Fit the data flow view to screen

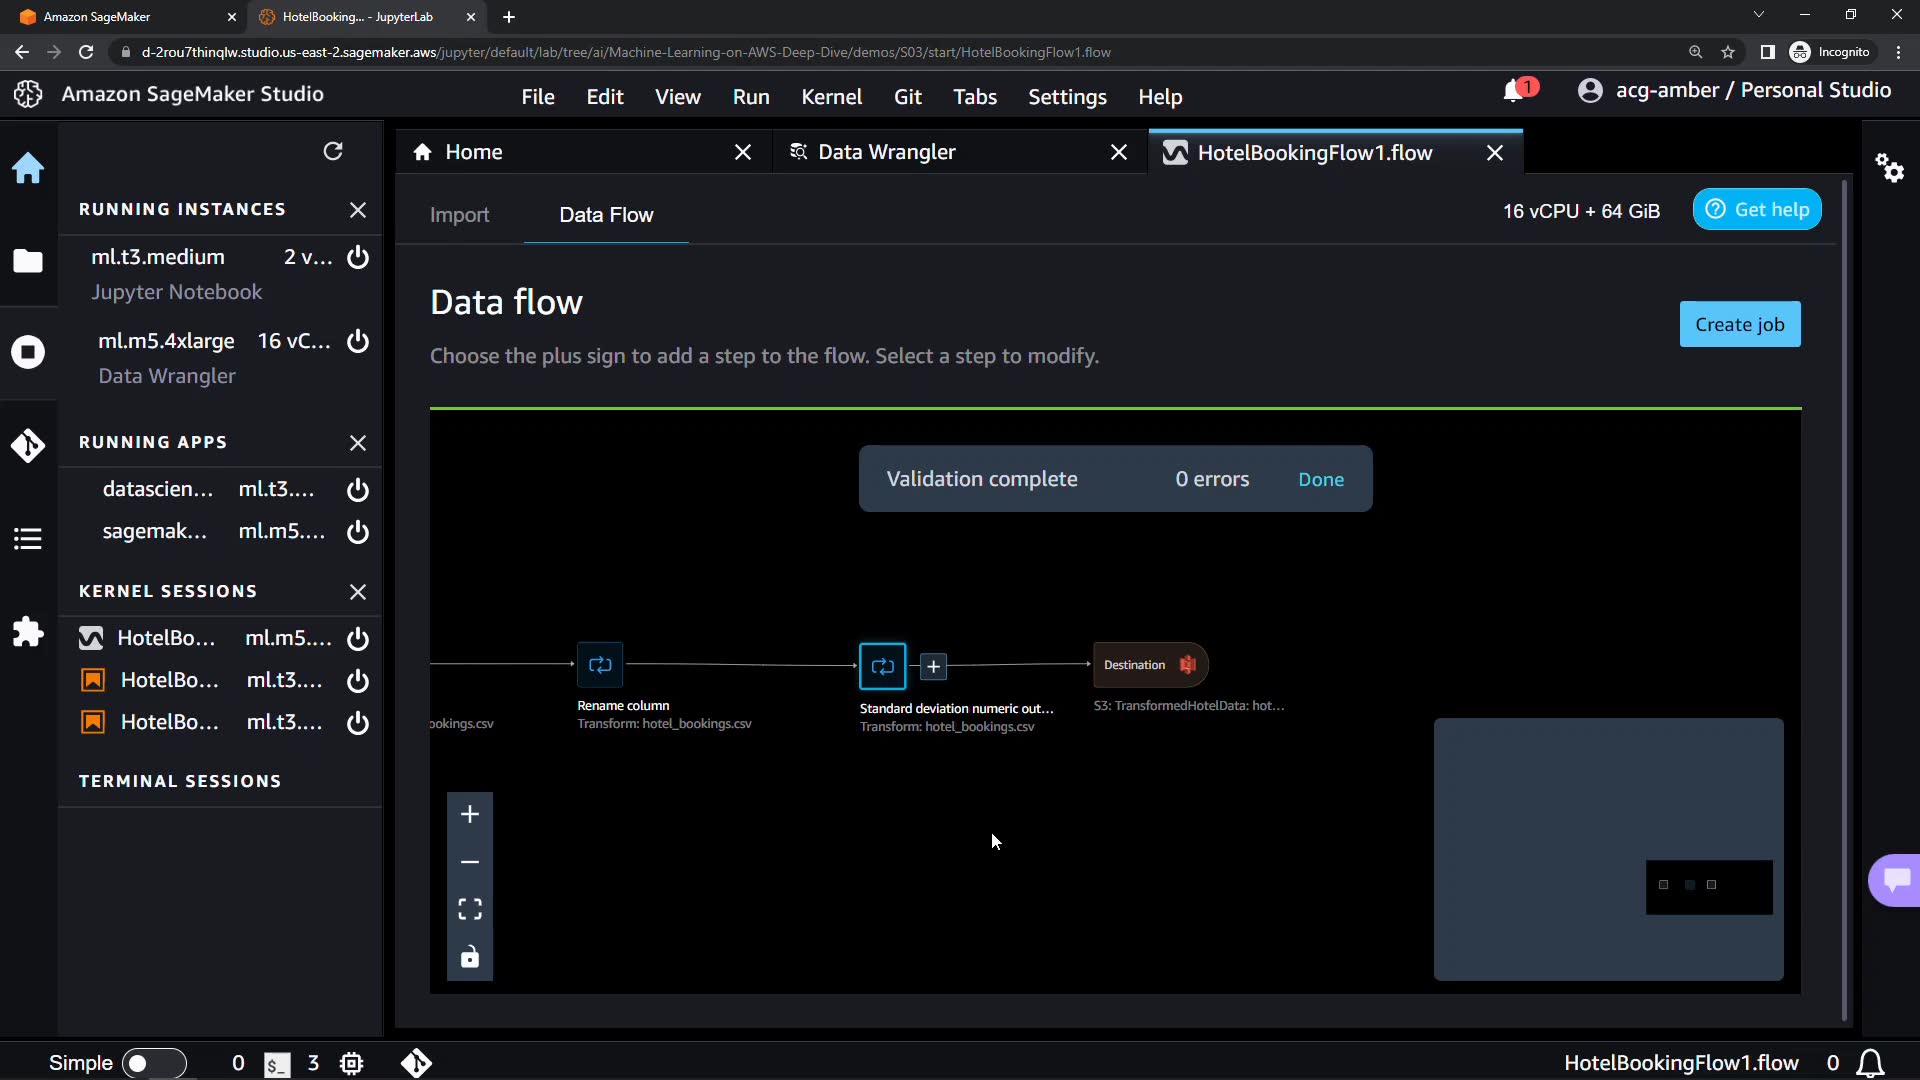point(470,909)
